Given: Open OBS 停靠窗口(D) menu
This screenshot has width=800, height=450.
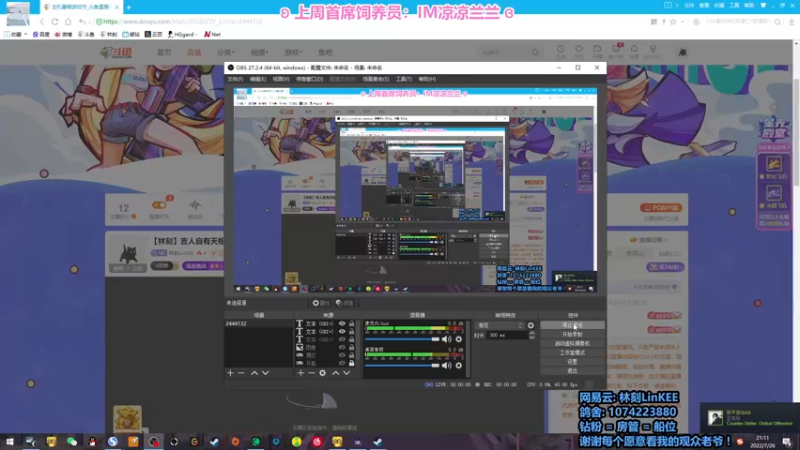Looking at the screenshot, I should coord(309,79).
